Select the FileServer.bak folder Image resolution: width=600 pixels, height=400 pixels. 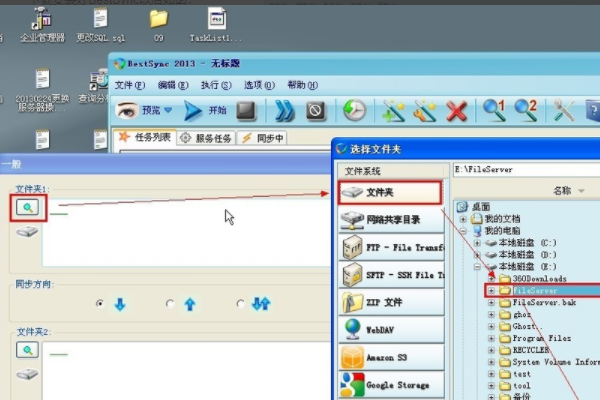click(544, 302)
